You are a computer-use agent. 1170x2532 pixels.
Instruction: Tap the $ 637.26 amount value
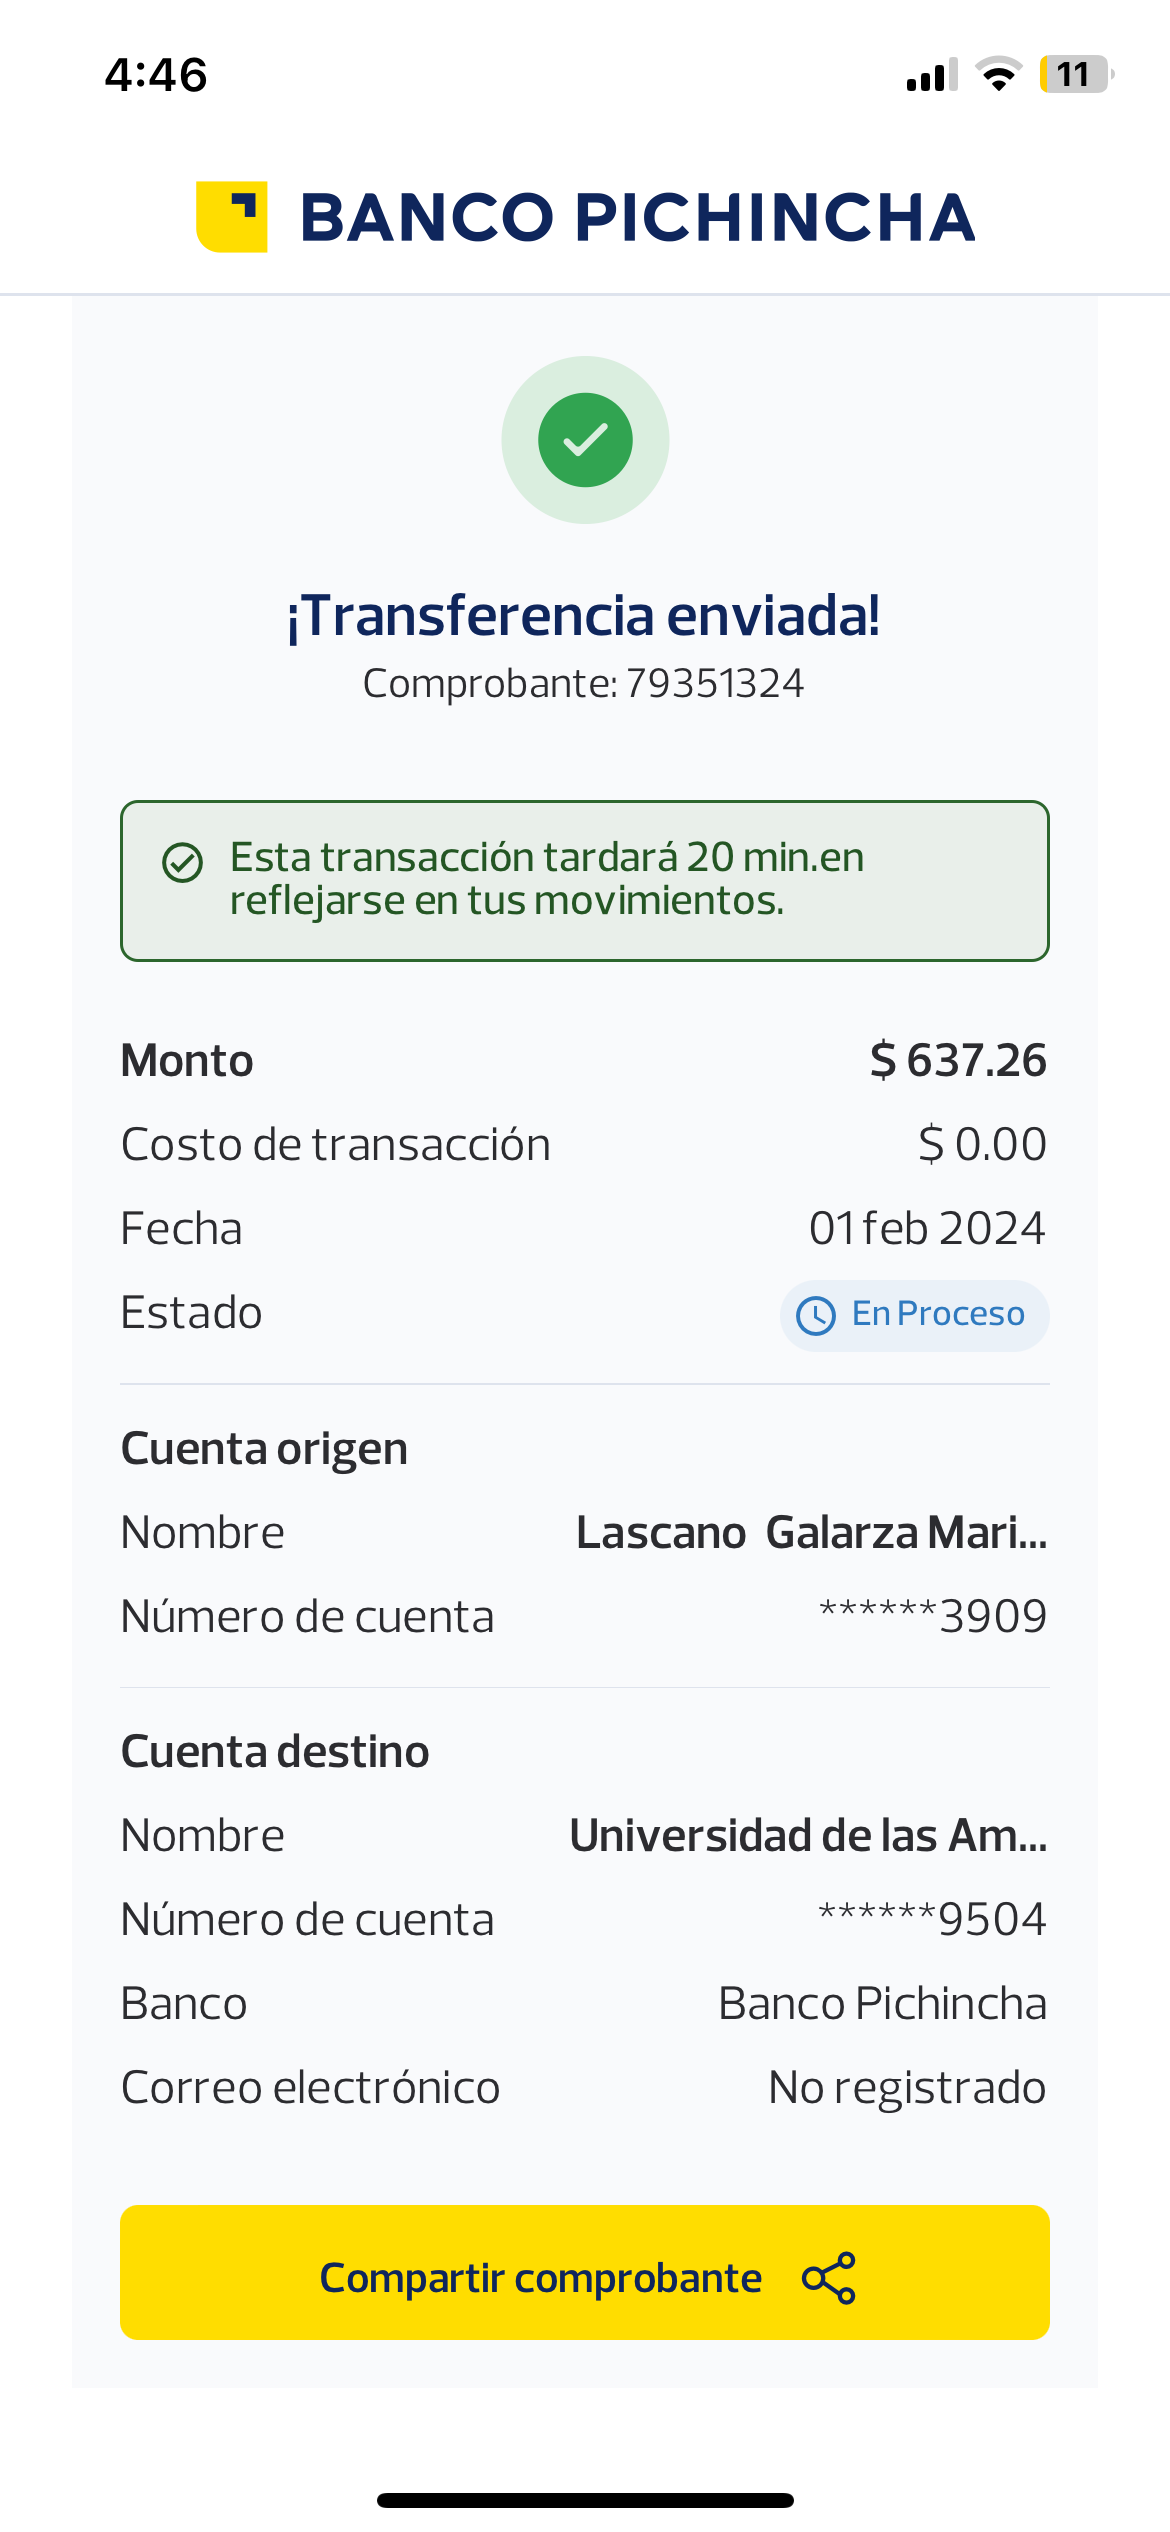point(958,1060)
